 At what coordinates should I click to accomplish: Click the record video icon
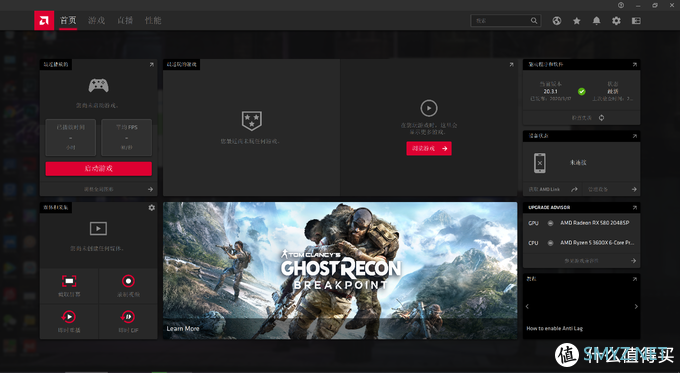[128, 281]
